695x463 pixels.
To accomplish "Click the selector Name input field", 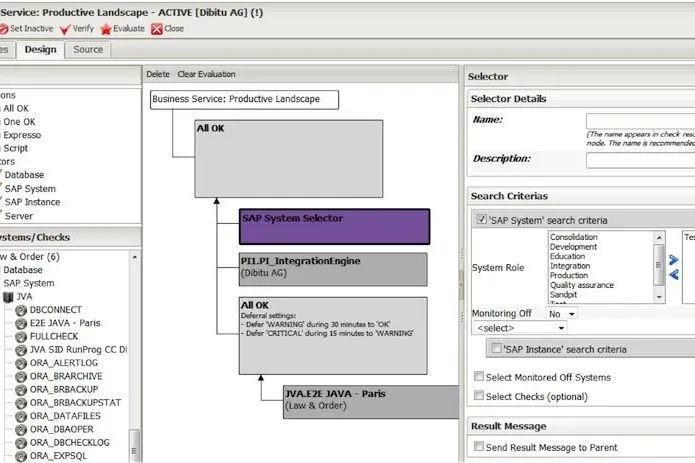I will click(640, 121).
